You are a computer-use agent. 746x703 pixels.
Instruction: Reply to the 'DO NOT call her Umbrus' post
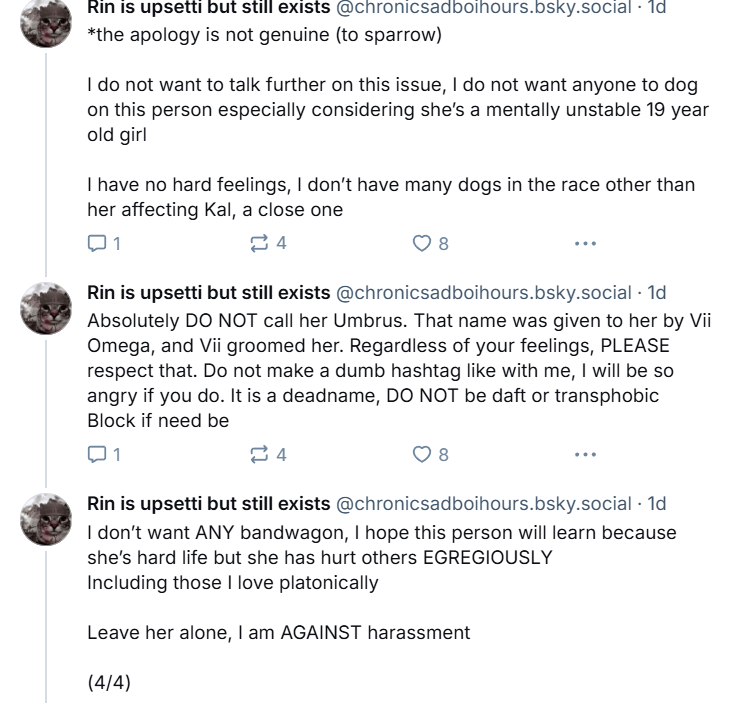[x=104, y=455]
